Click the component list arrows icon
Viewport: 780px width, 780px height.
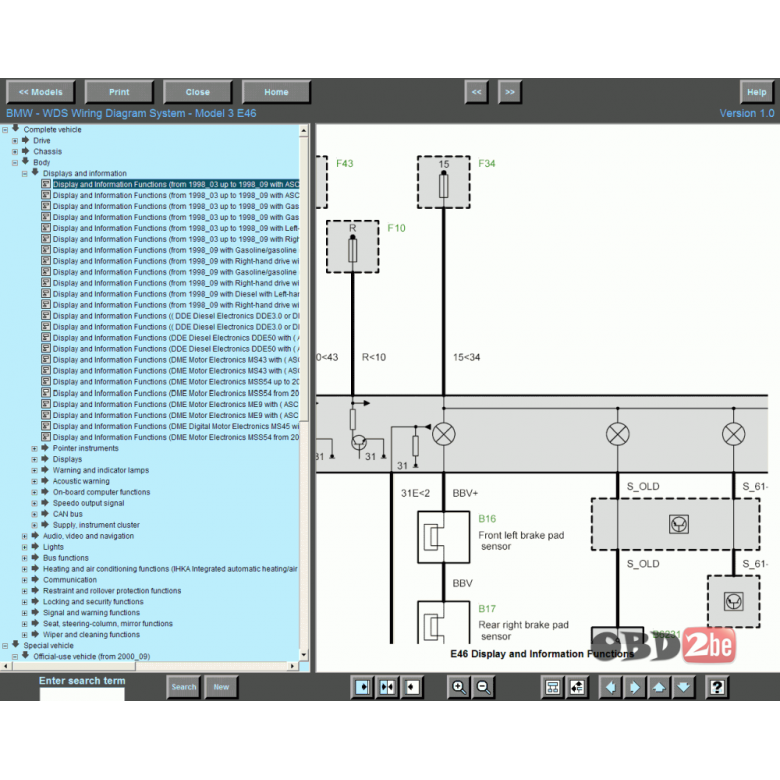pos(577,687)
